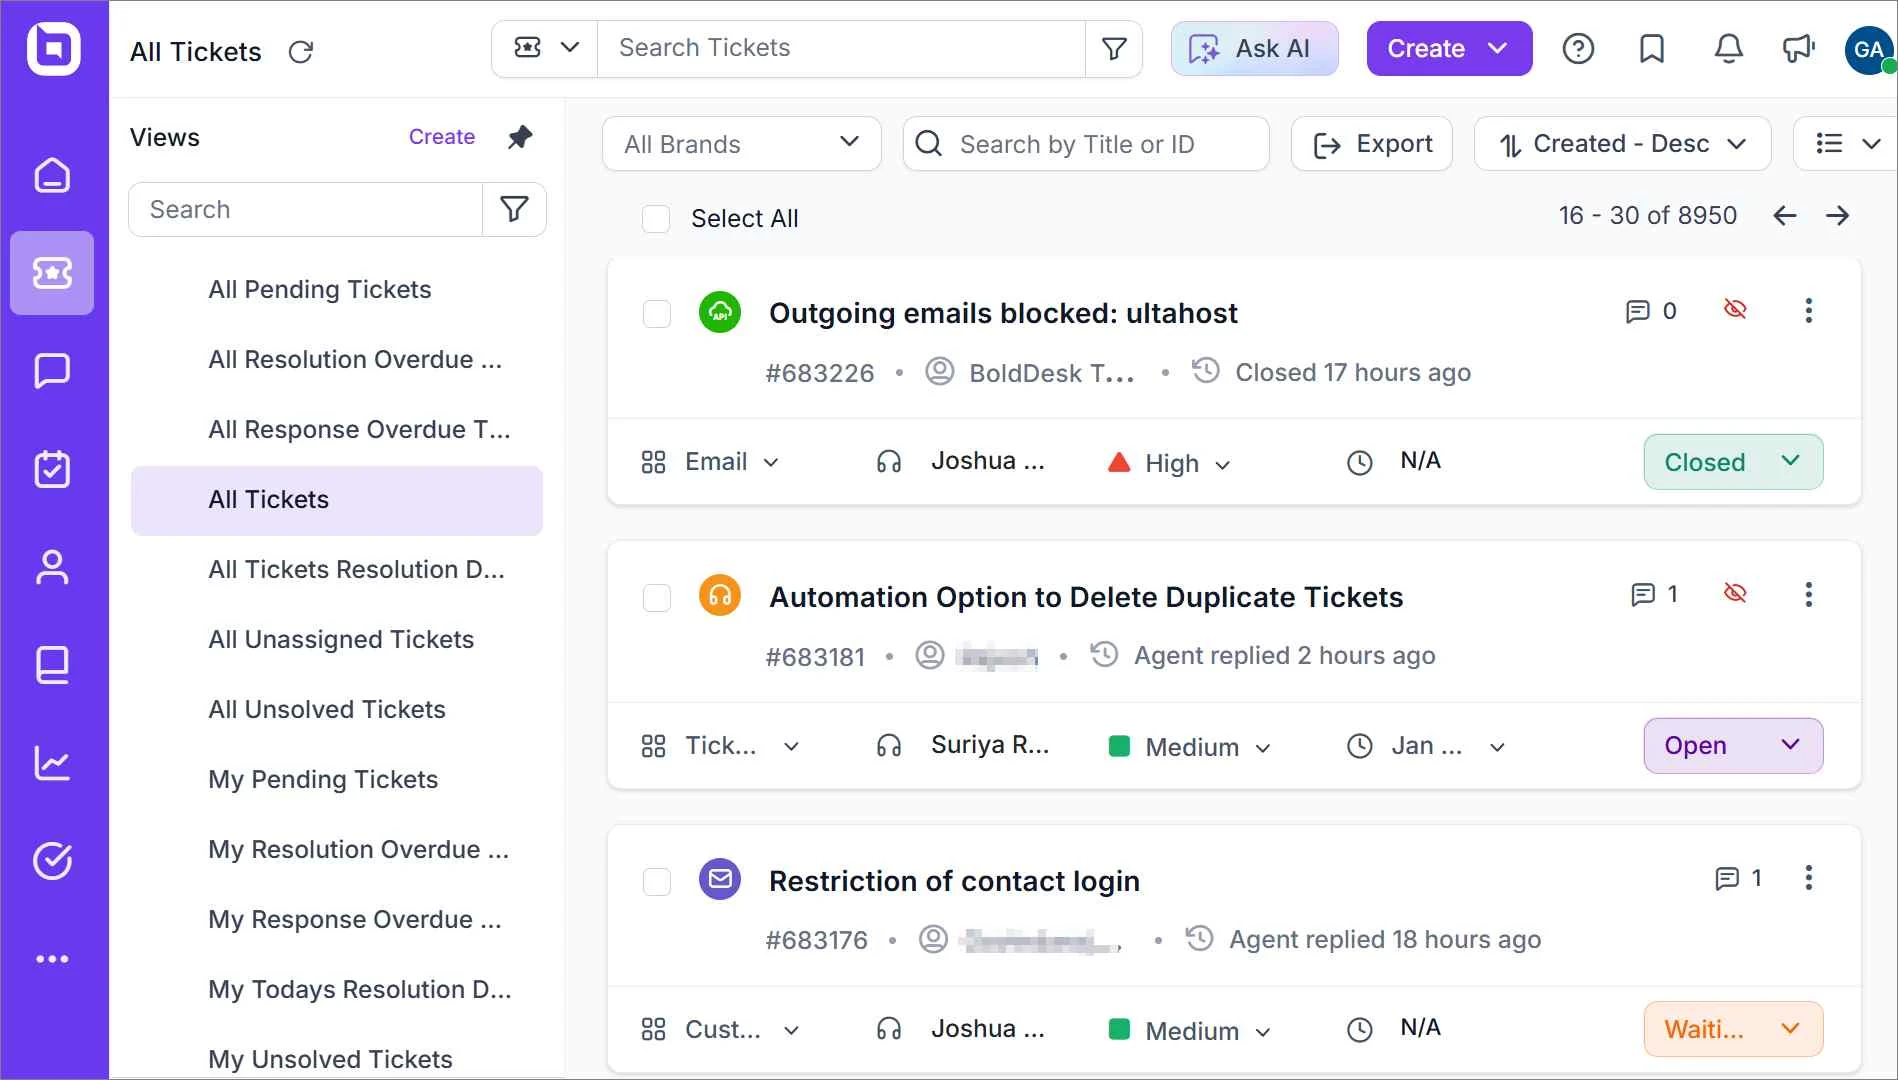The width and height of the screenshot is (1898, 1080).
Task: Change the Email category dropdown
Action: pos(710,462)
